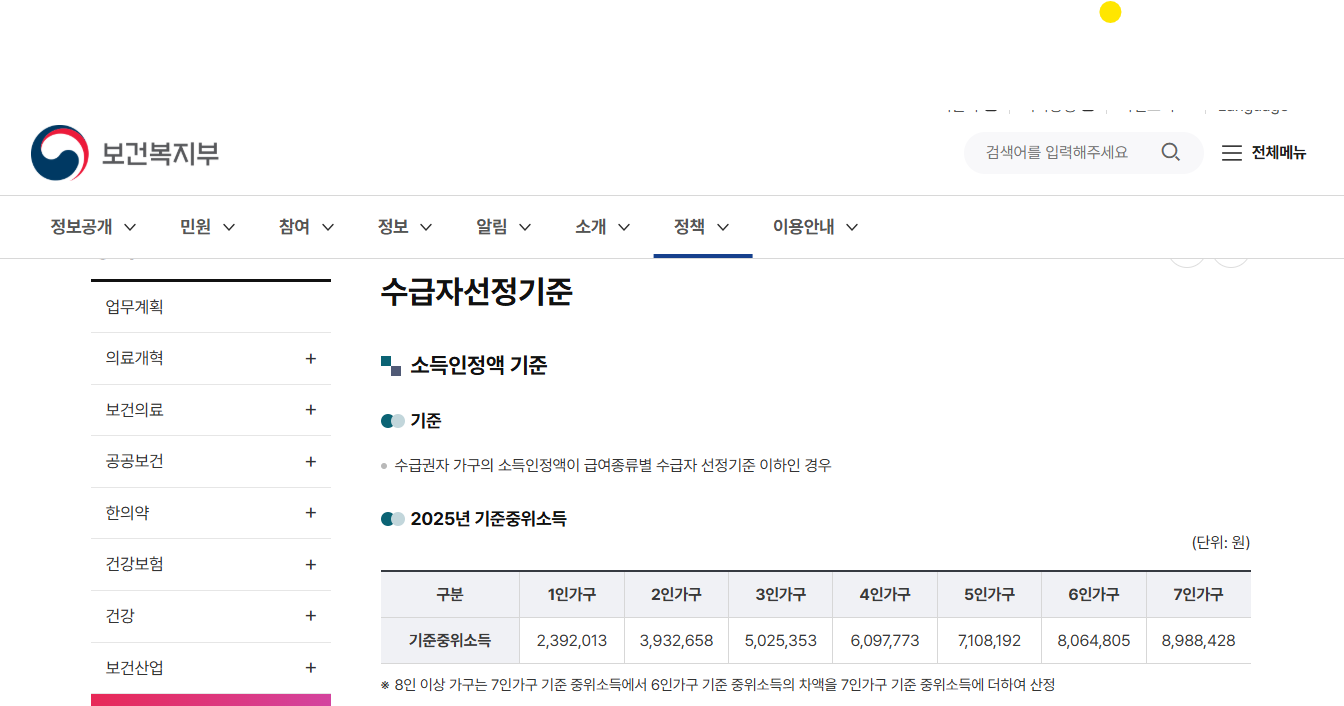Toggle the switch next to 2025년 기준중위소득

pos(390,518)
